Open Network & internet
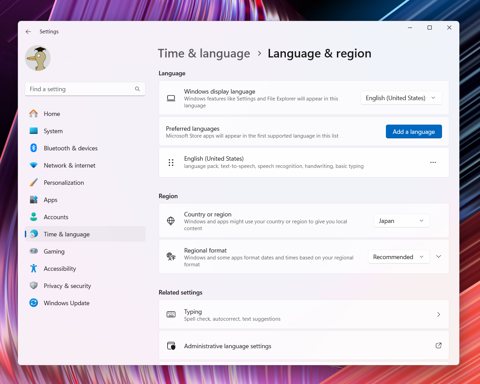This screenshot has height=384, width=480. tap(85, 165)
